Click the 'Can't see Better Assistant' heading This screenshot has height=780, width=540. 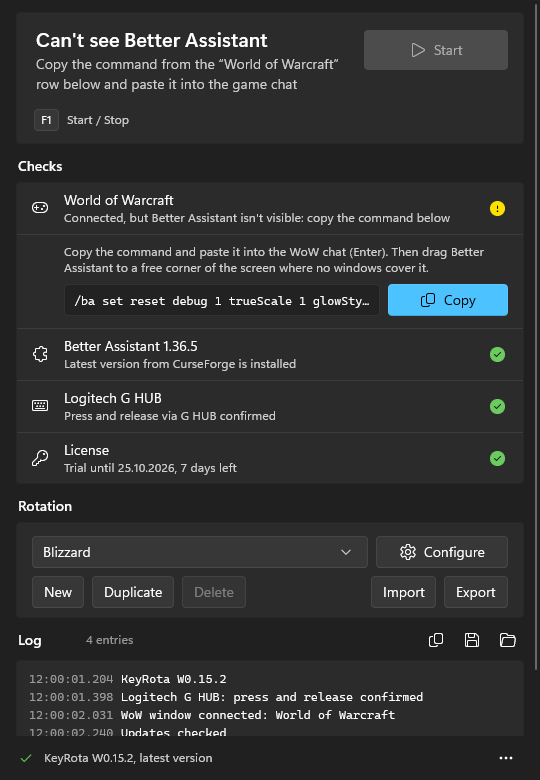pyautogui.click(x=152, y=40)
